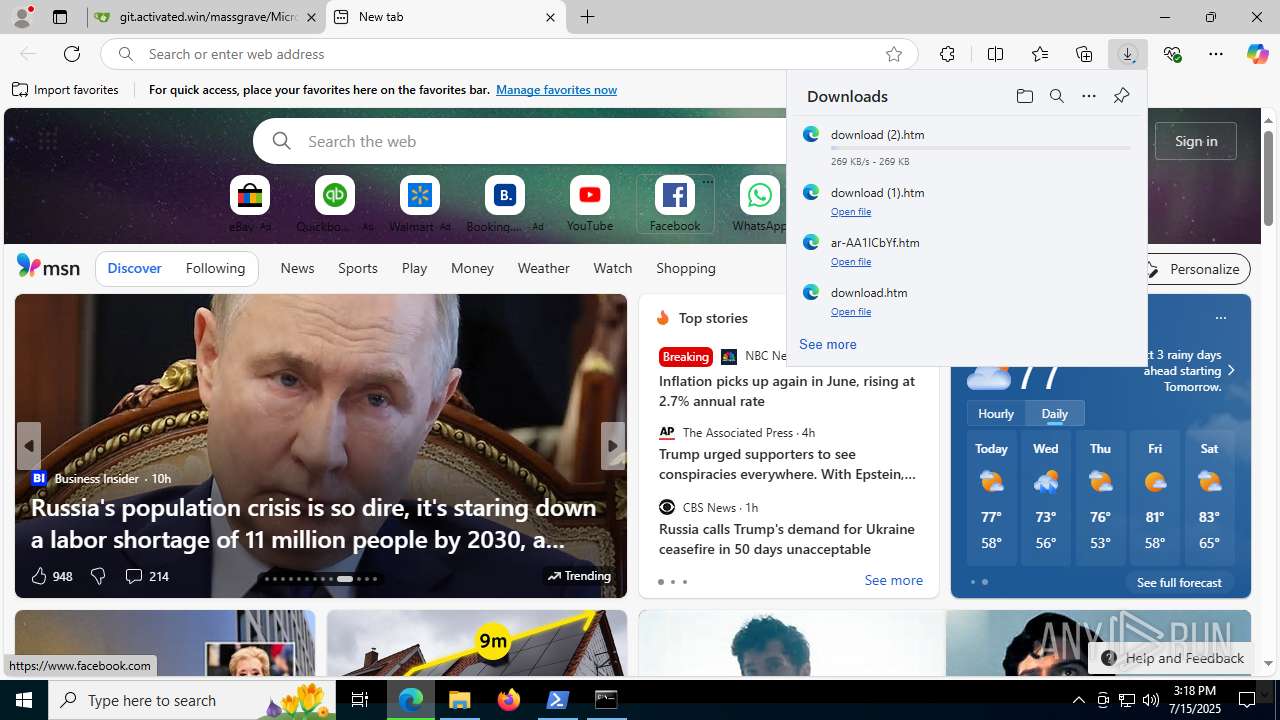Show hidden system tray icons
The height and width of the screenshot is (720, 1280).
(1078, 700)
